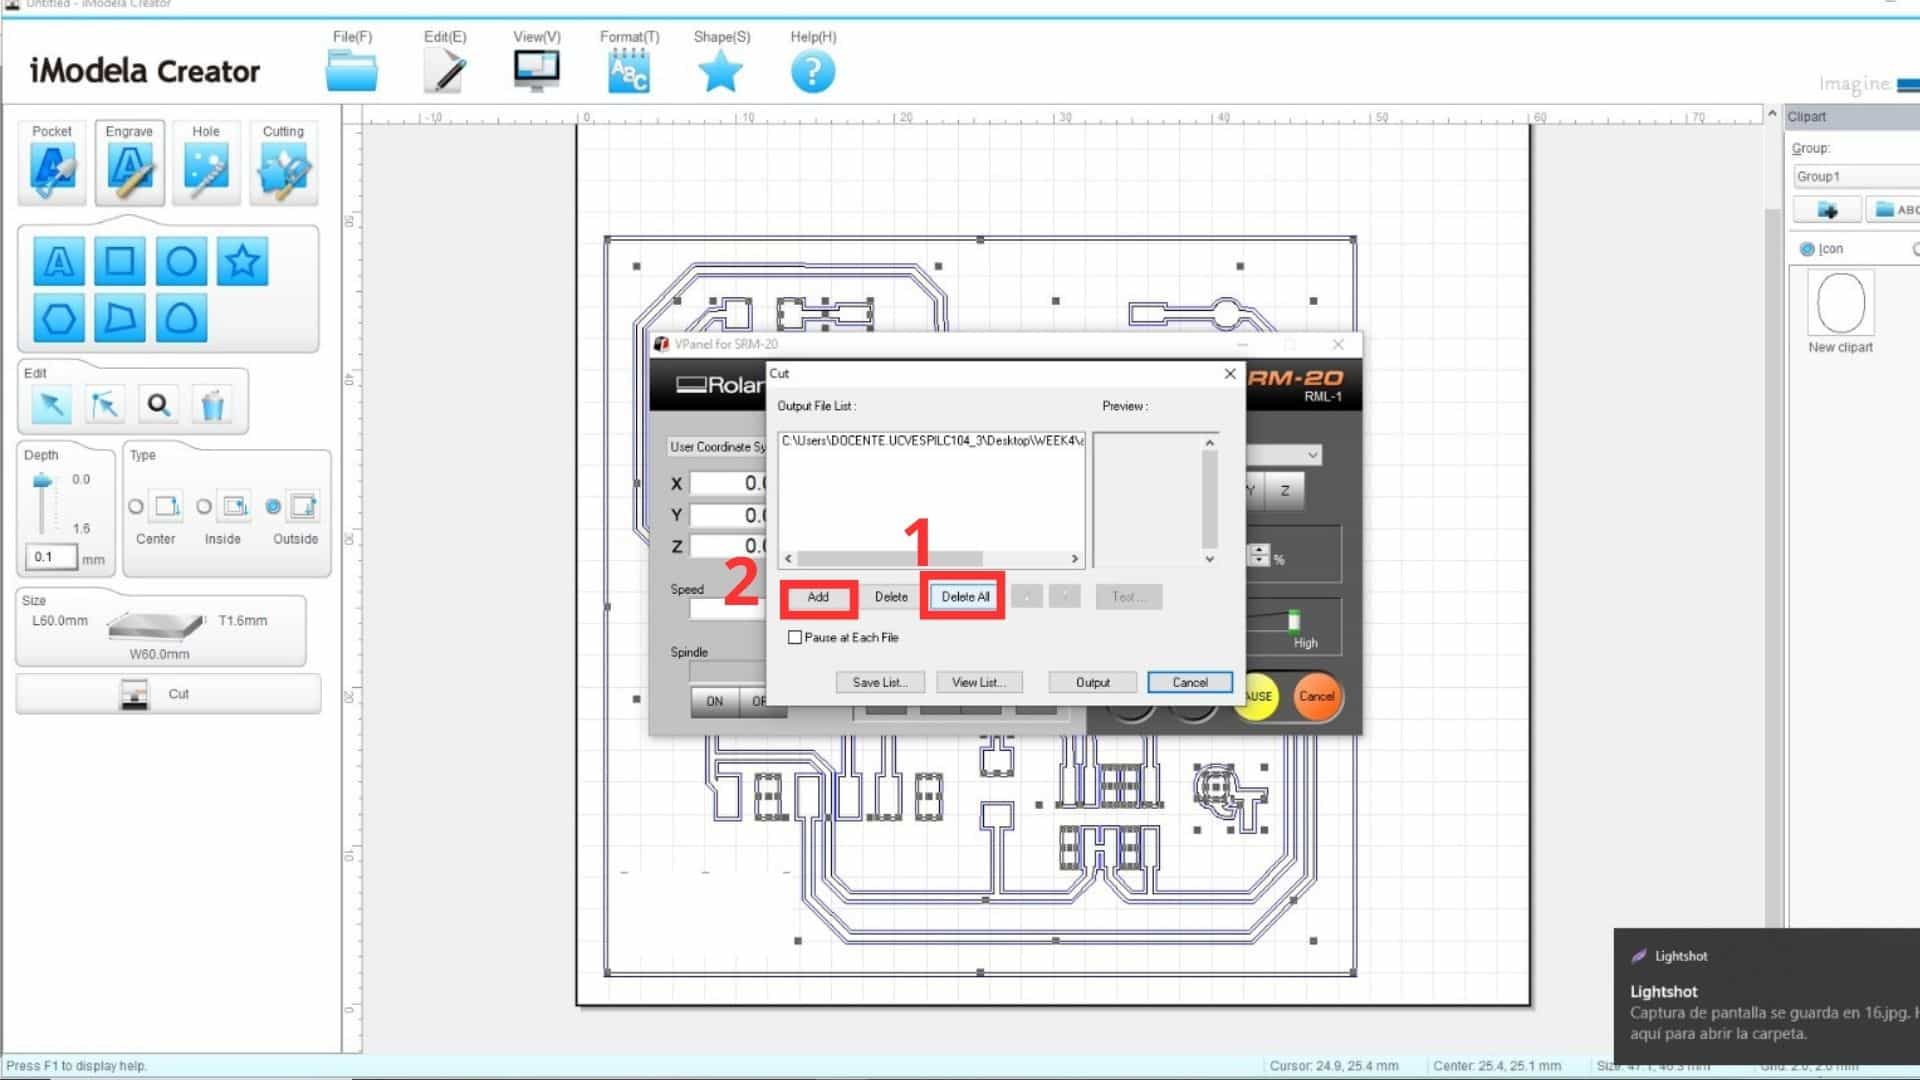
Task: Open the Group1 dropdown in Clipart
Action: 1856,177
